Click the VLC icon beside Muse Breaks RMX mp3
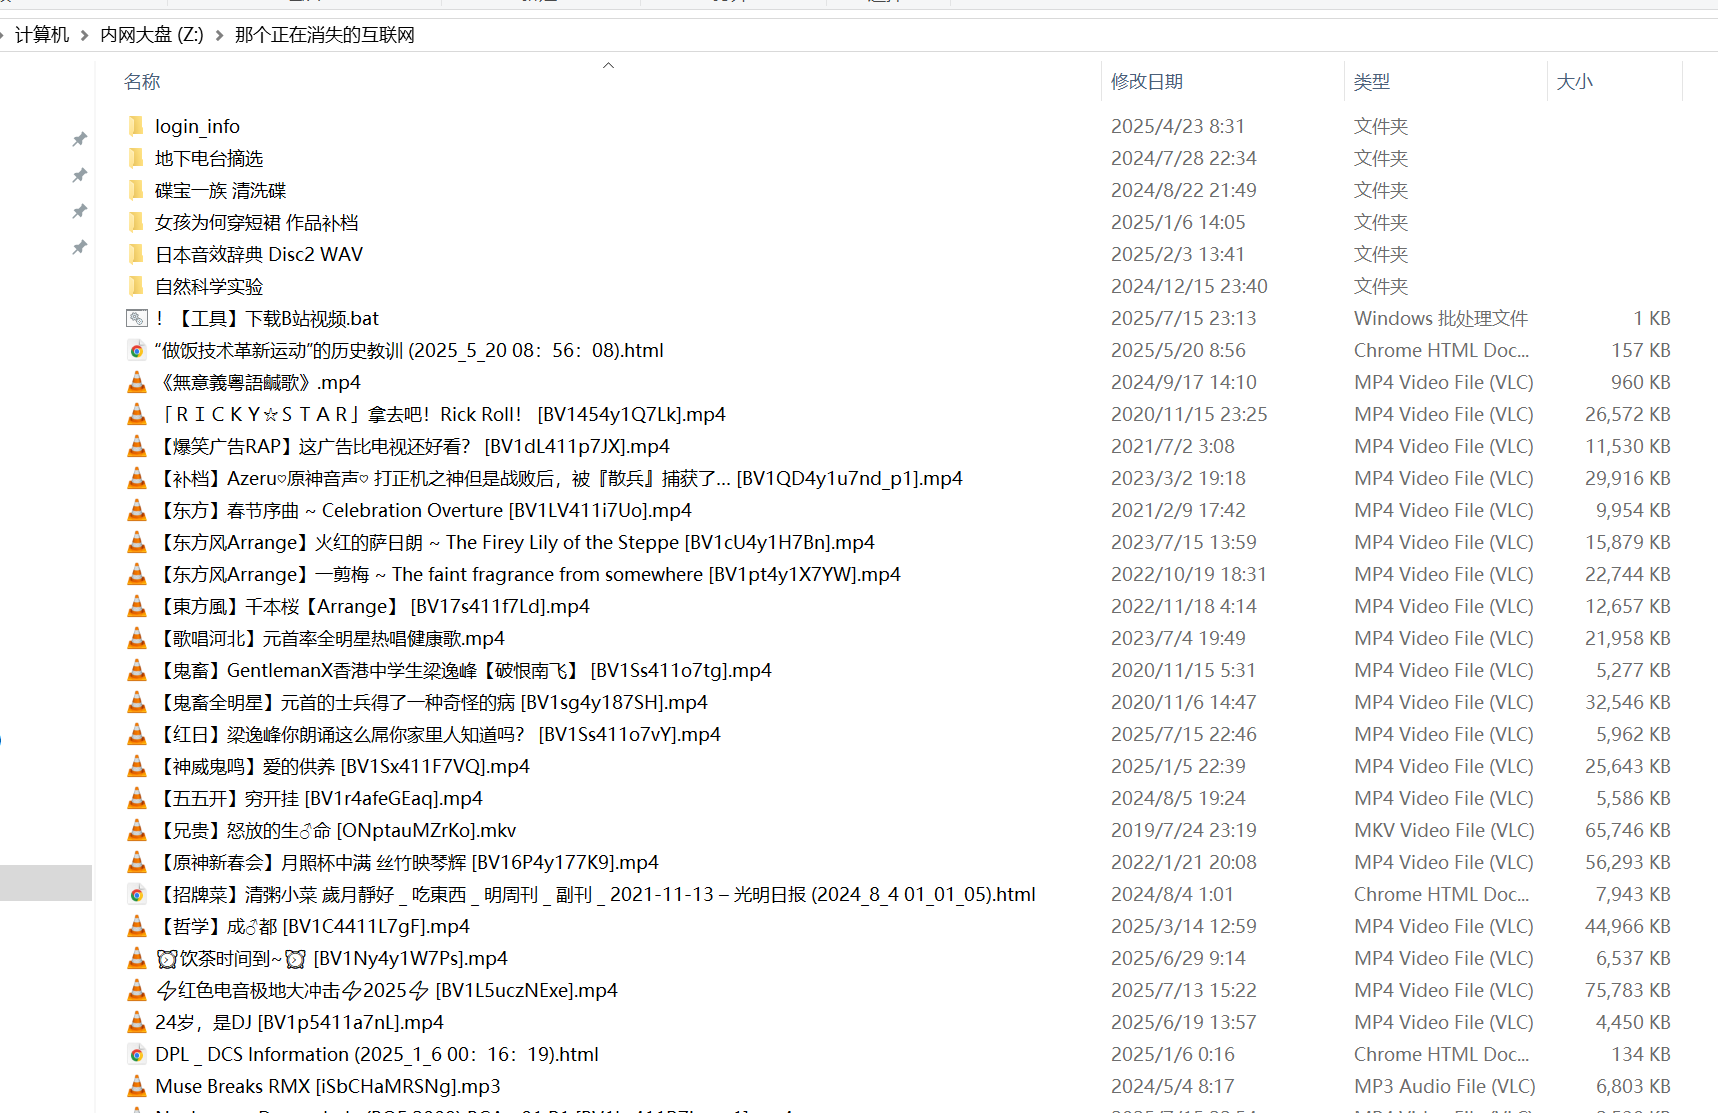 pos(137,1086)
